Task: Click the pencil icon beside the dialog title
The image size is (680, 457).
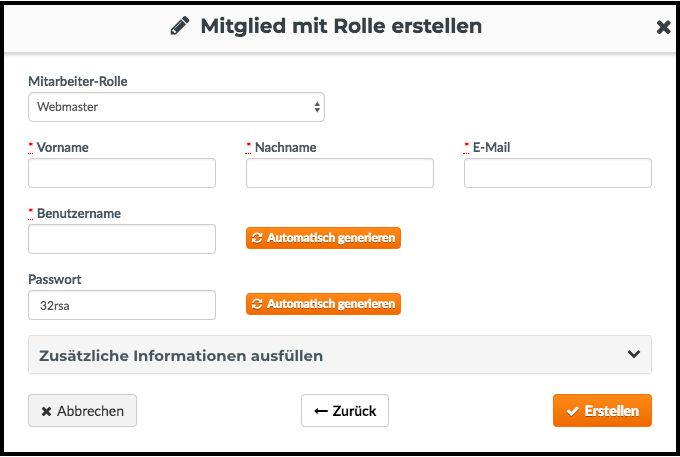Action: (x=180, y=26)
